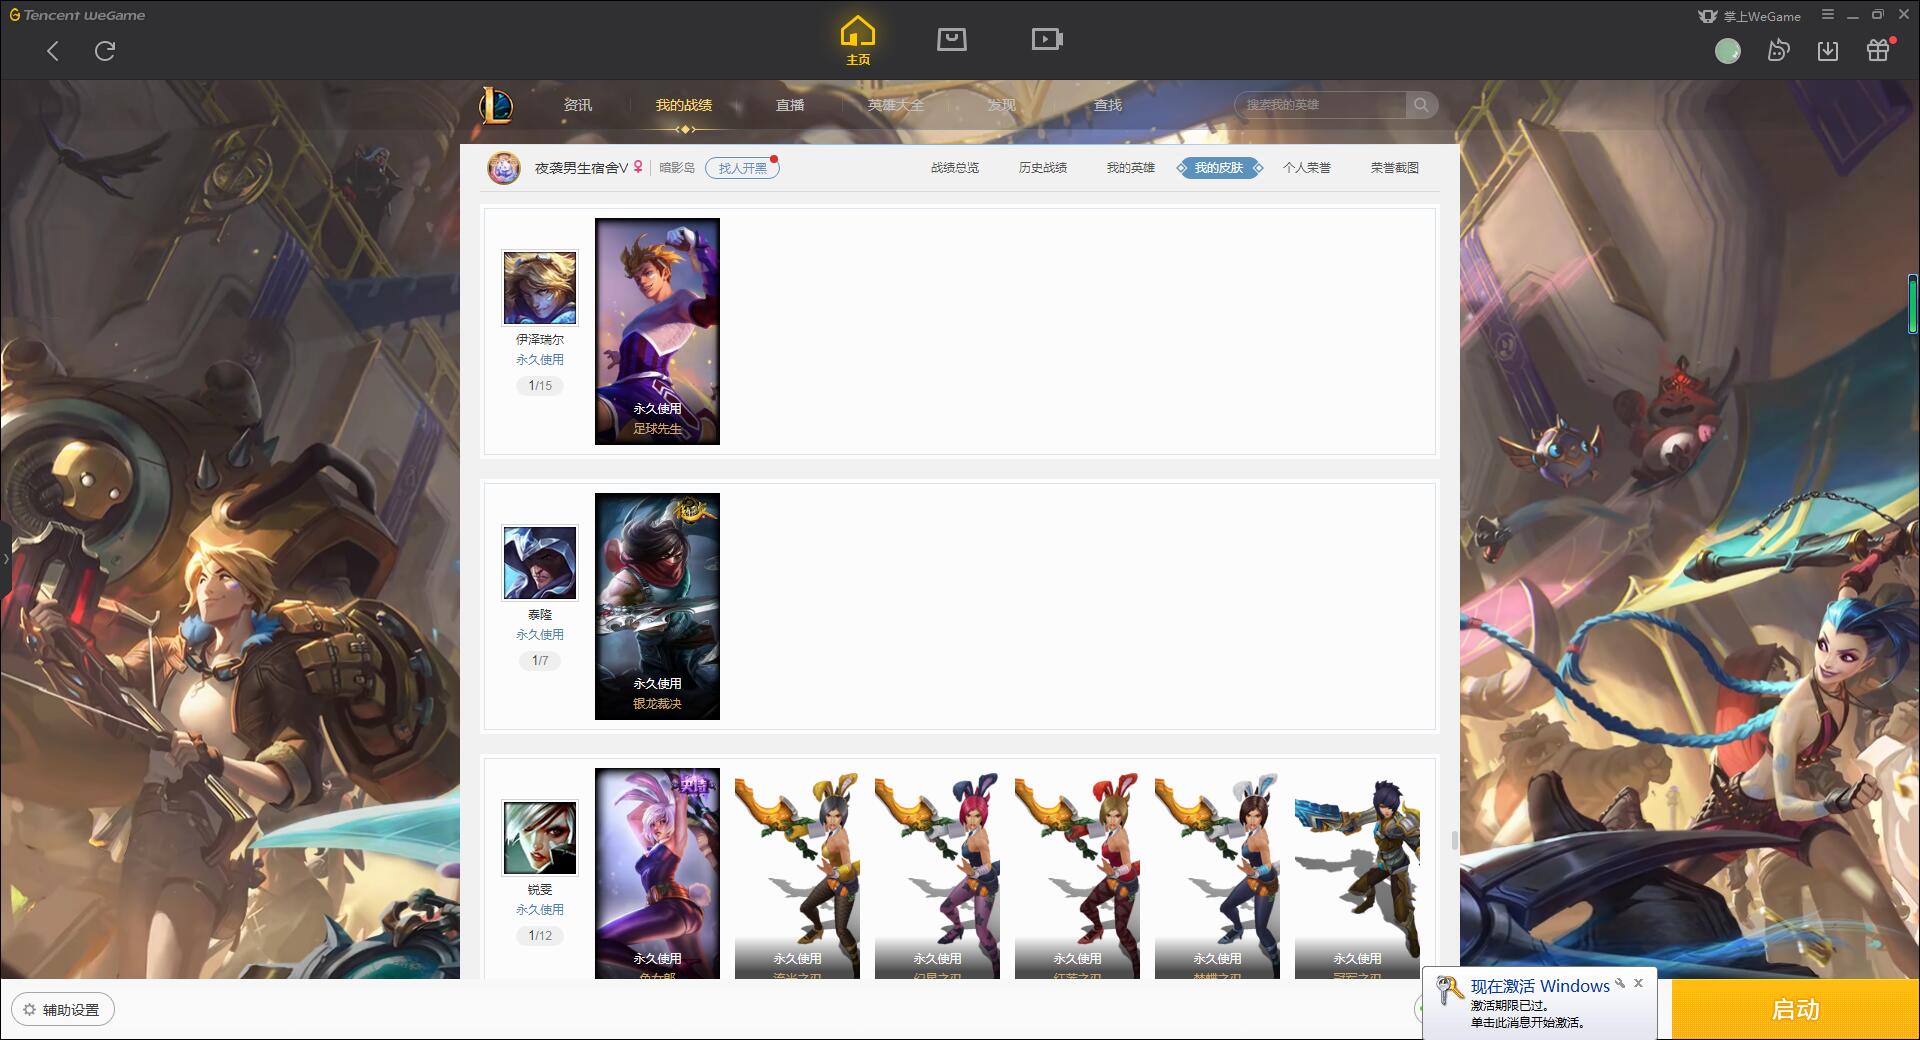This screenshot has height=1040, width=1920.
Task: Click the username 夜袭男生宿舍V
Action: 581,168
